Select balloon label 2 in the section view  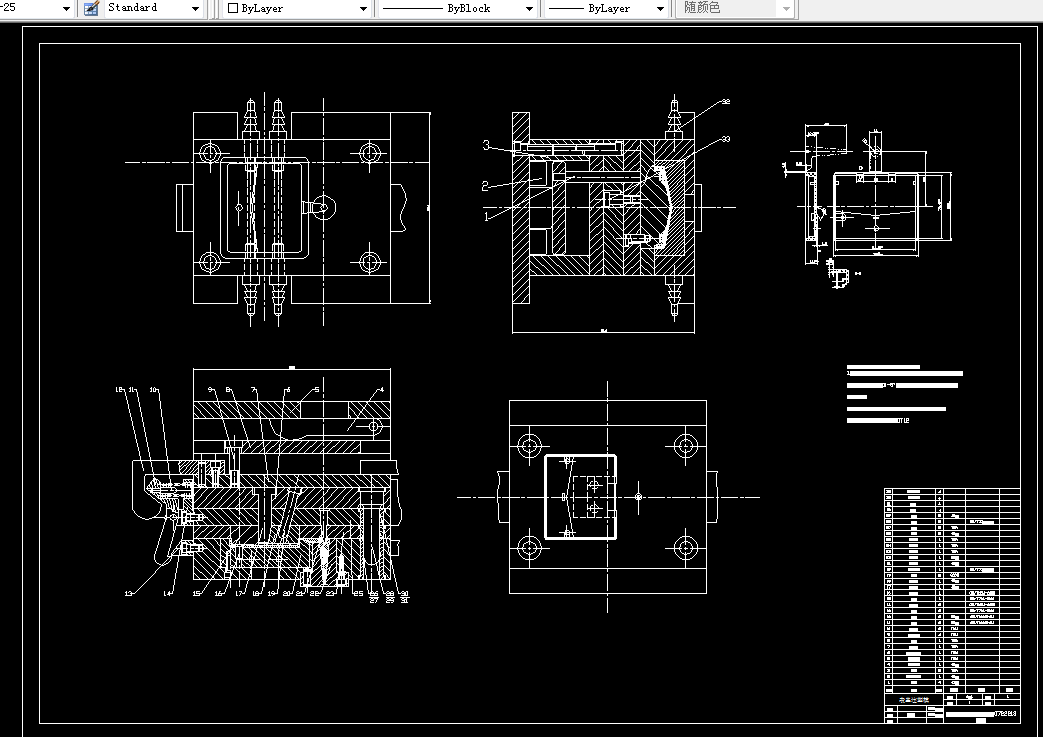485,186
